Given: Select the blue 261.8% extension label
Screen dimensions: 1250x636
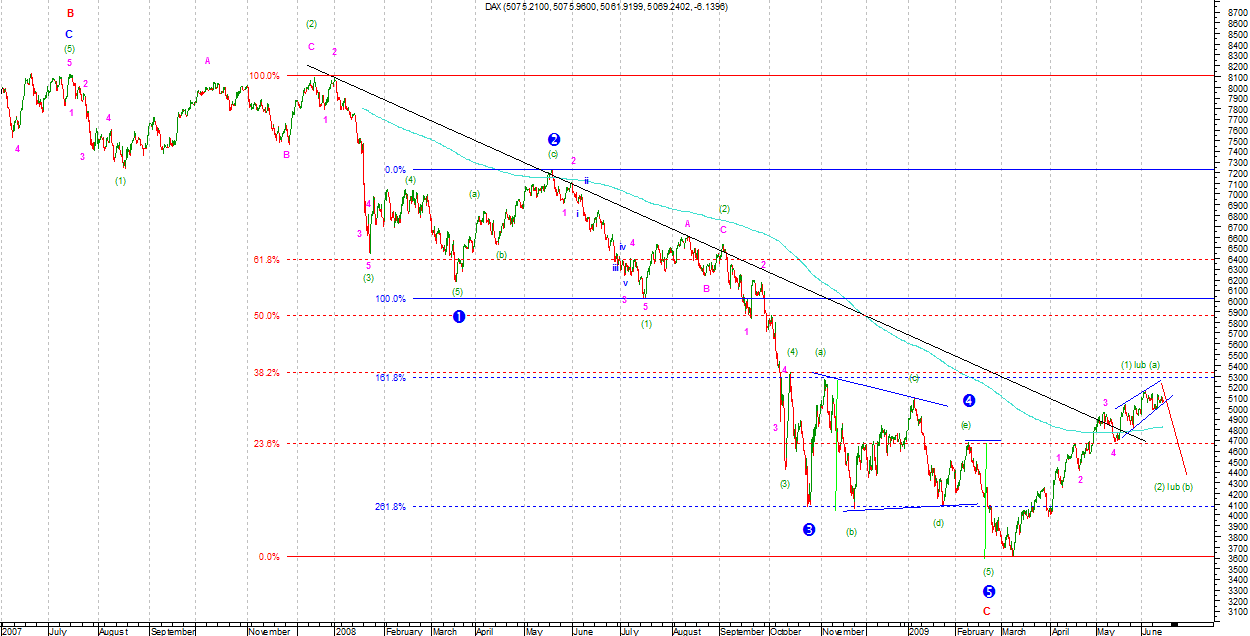Looking at the screenshot, I should [390, 506].
